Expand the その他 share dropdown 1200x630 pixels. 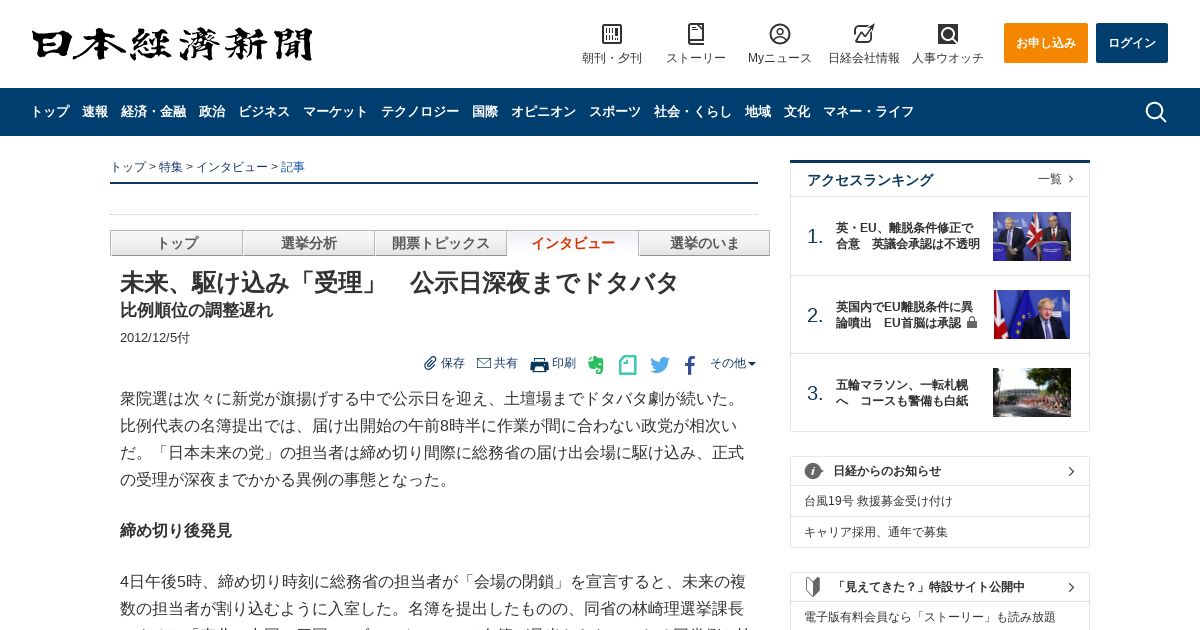pos(733,363)
